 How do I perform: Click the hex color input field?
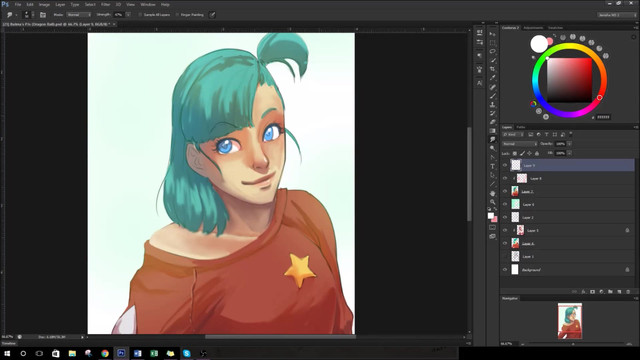603,117
